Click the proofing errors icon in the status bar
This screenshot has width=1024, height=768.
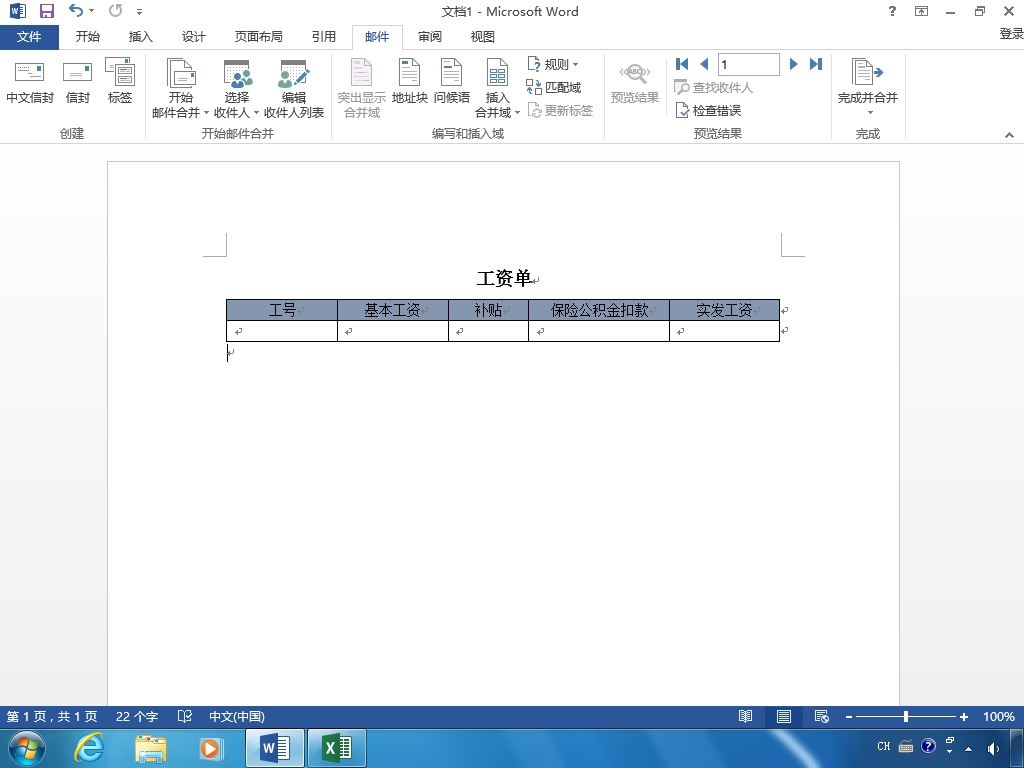[x=185, y=716]
